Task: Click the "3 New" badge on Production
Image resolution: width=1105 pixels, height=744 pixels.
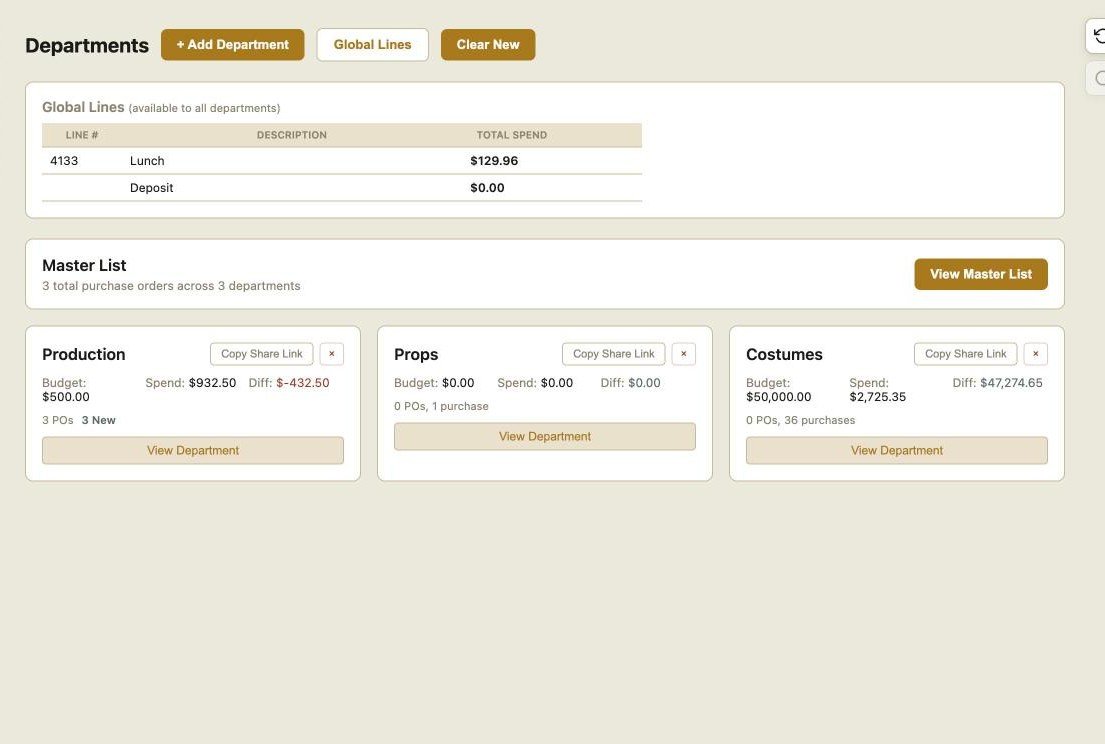Action: click(x=99, y=420)
